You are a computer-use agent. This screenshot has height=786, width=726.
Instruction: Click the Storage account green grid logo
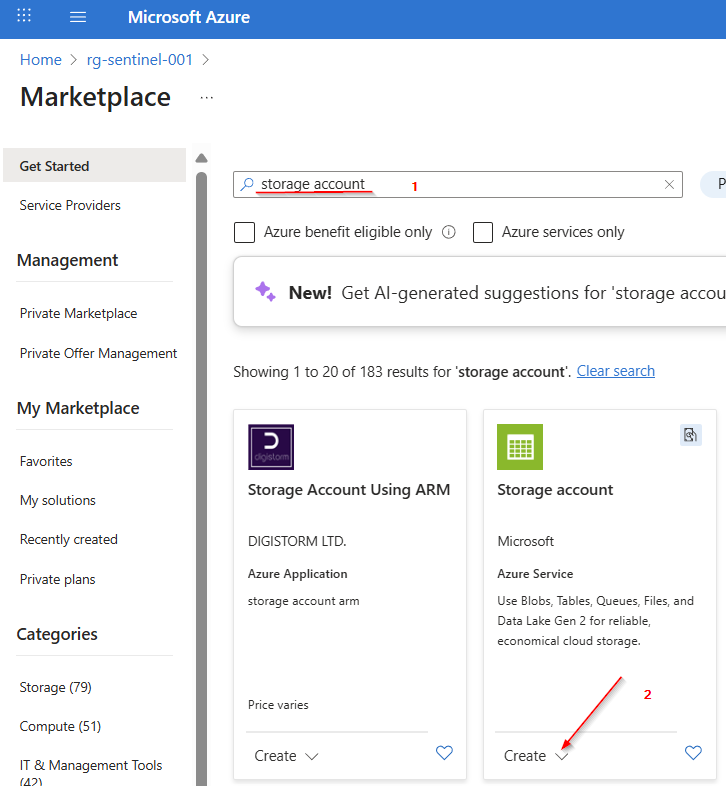520,447
